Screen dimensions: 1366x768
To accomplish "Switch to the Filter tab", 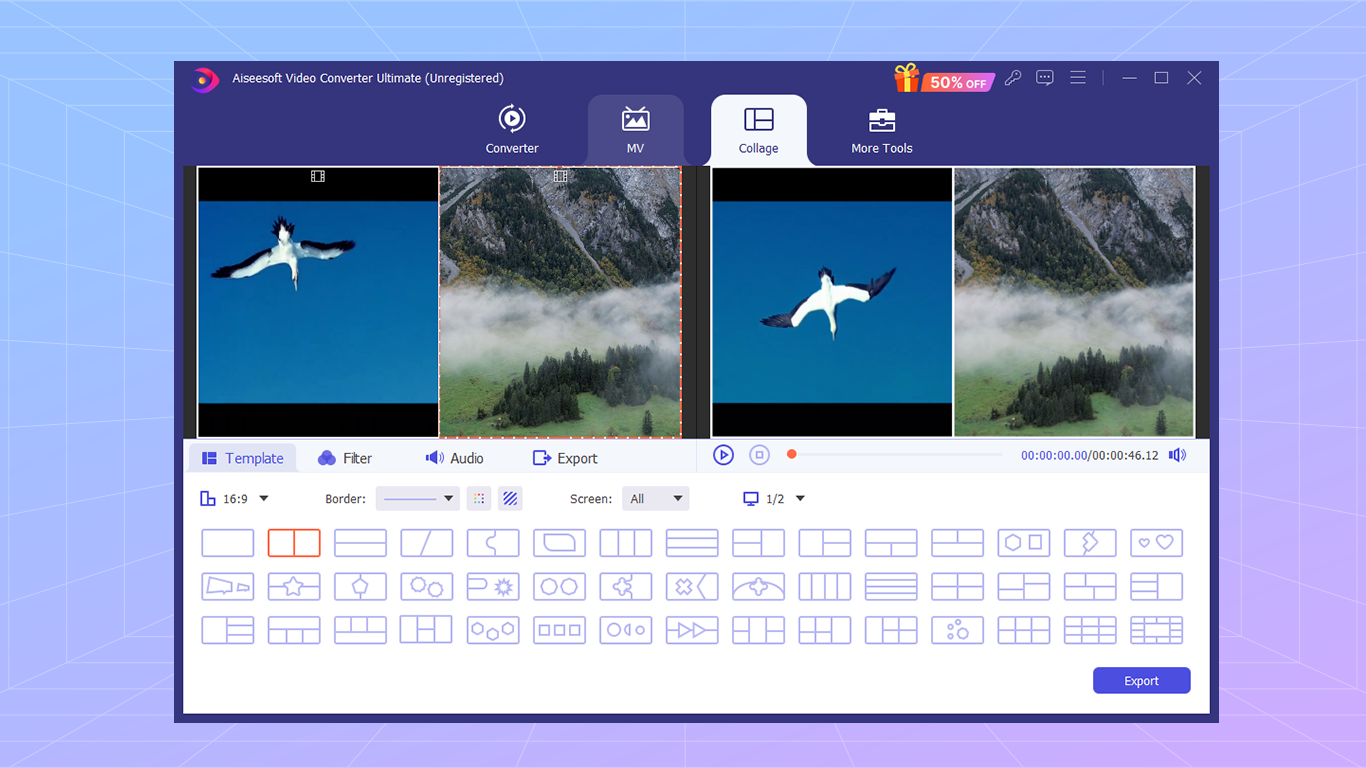I will [x=344, y=457].
